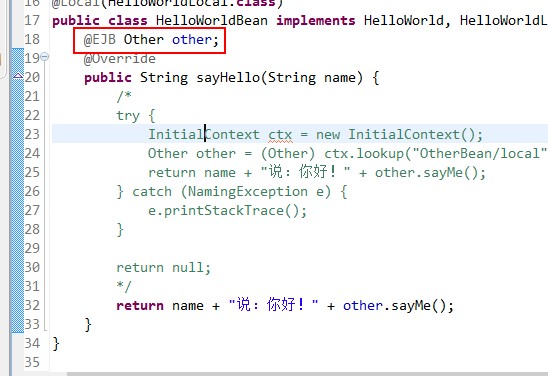Click line number 29 in the gutter
548x376 pixels.
click(32, 248)
